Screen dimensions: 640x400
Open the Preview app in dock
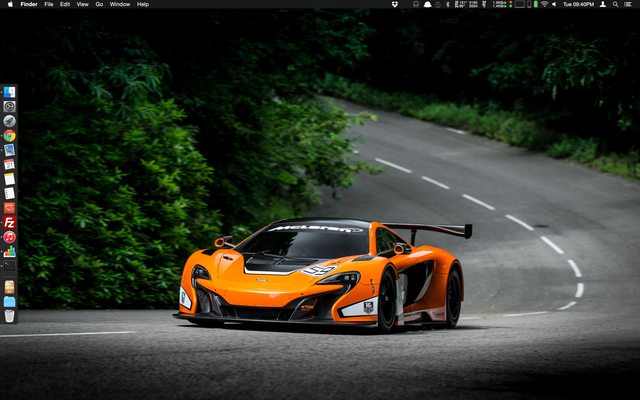coord(9,150)
